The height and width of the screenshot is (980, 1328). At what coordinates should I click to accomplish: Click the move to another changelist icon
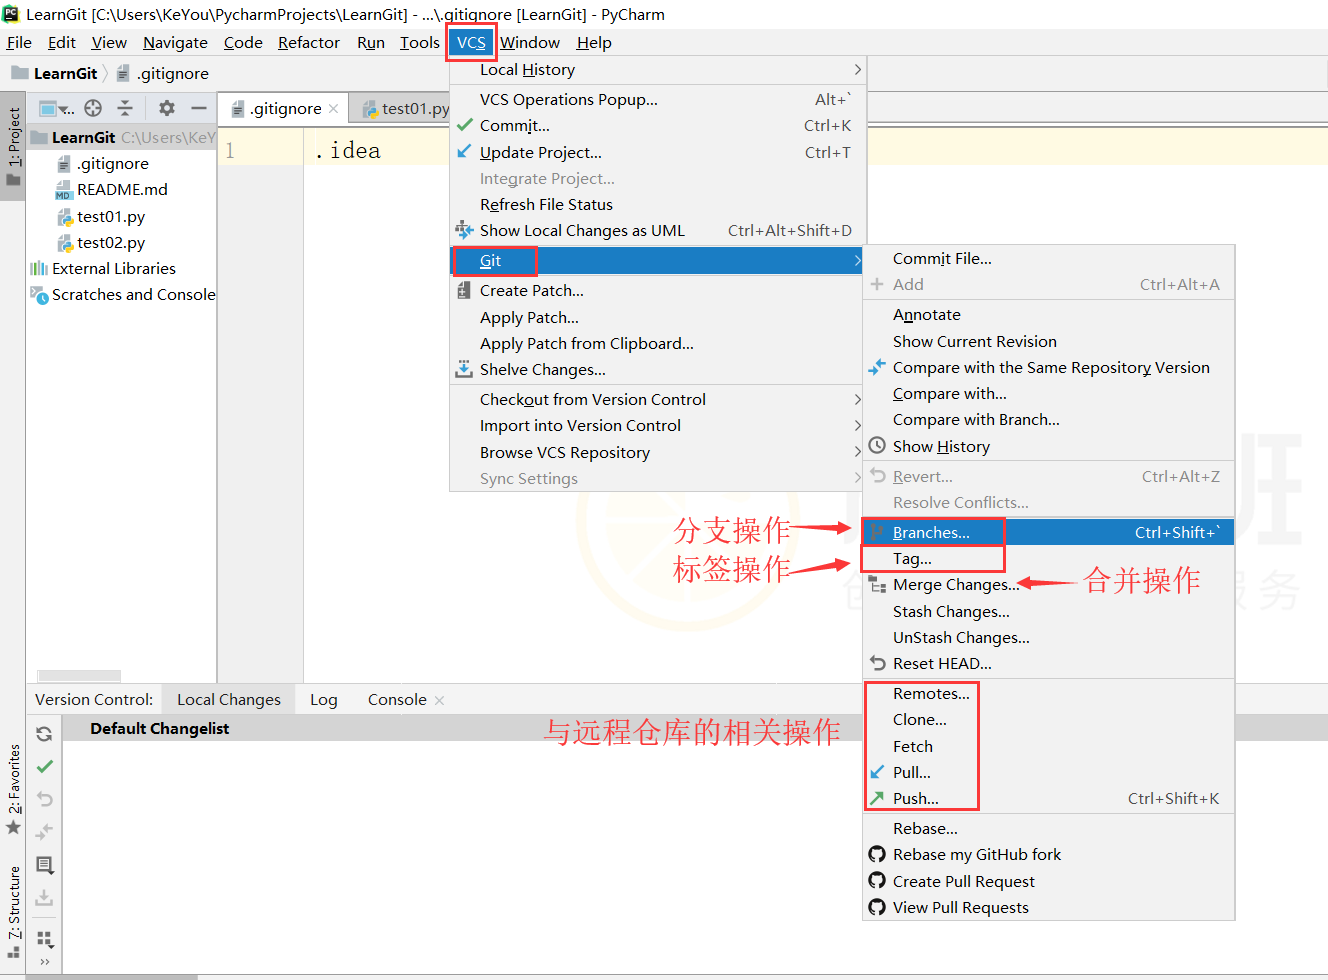pyautogui.click(x=44, y=832)
